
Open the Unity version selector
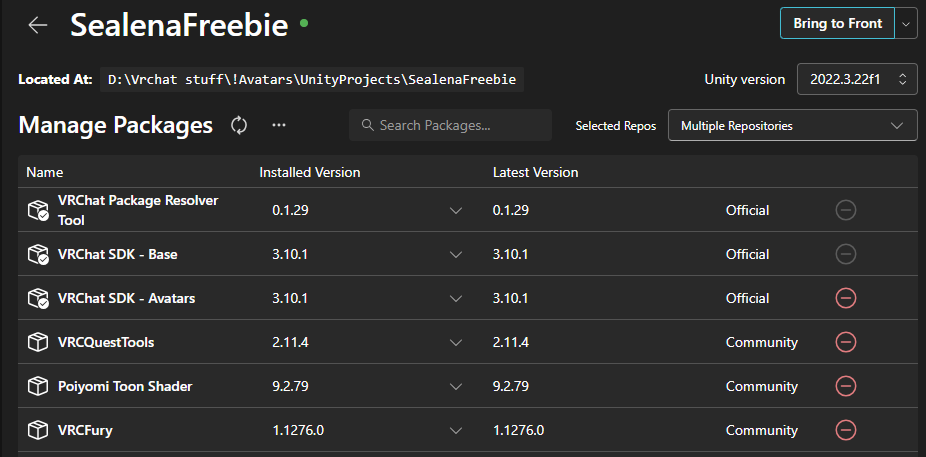[857, 79]
